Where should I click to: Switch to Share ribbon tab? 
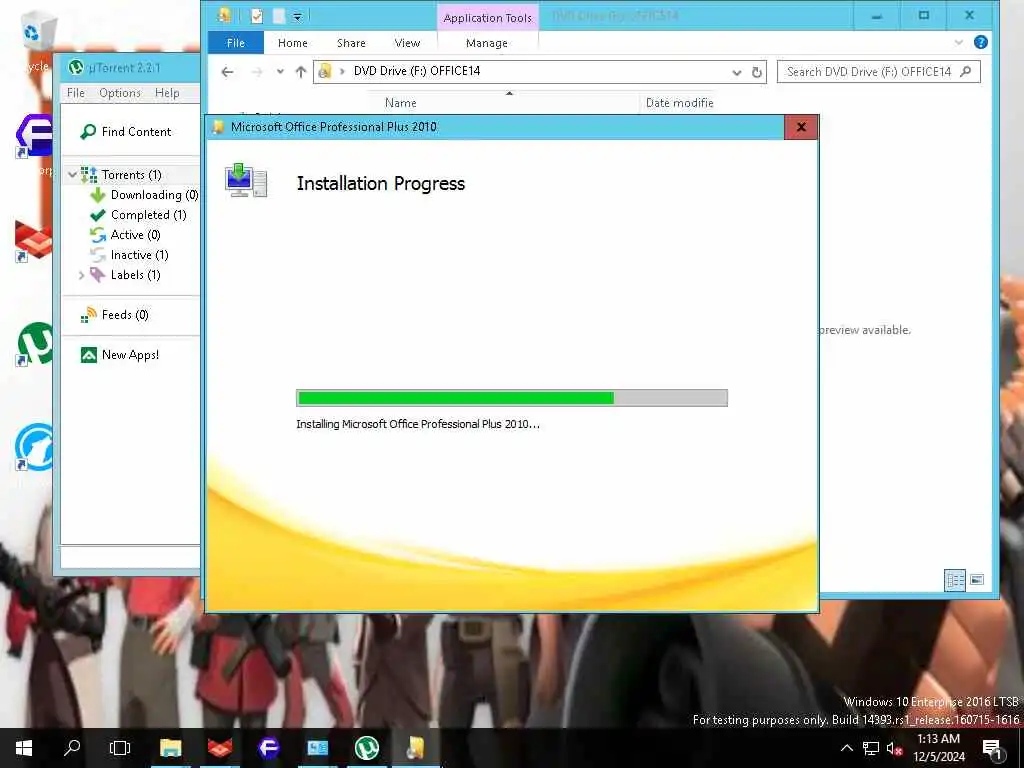click(351, 43)
